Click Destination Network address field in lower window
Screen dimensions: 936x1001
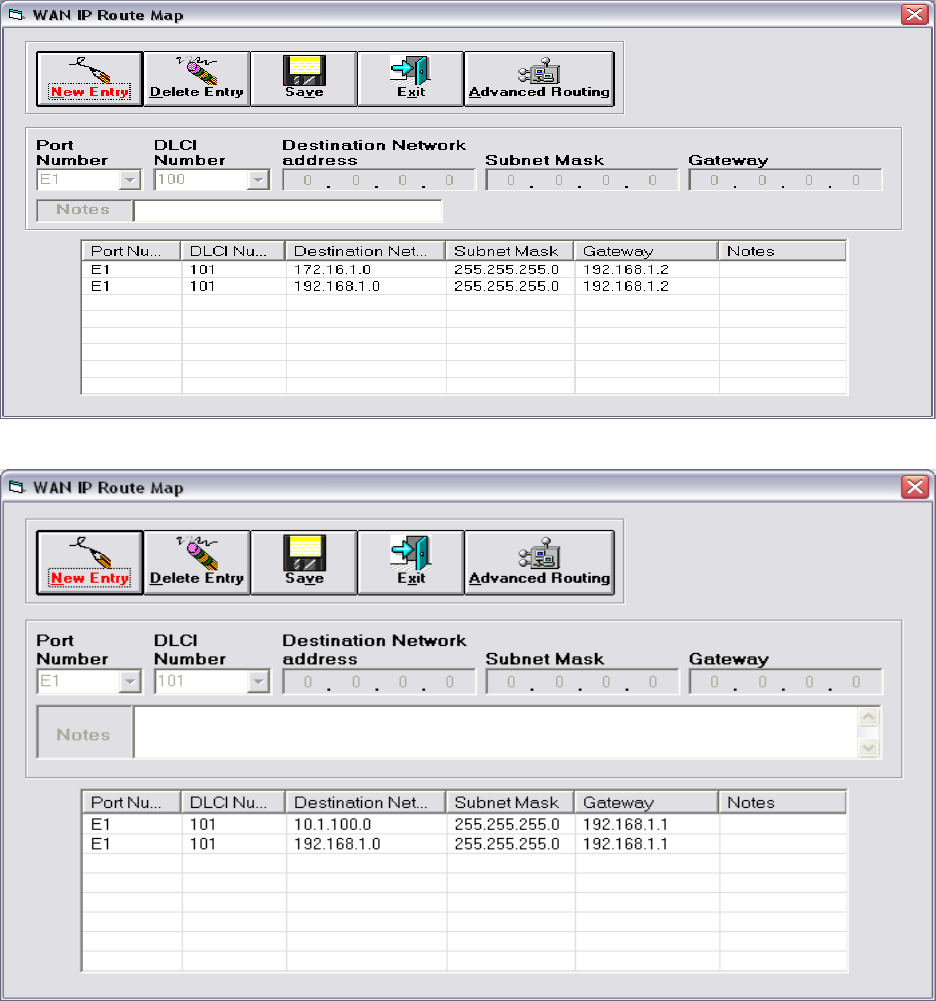(x=379, y=682)
